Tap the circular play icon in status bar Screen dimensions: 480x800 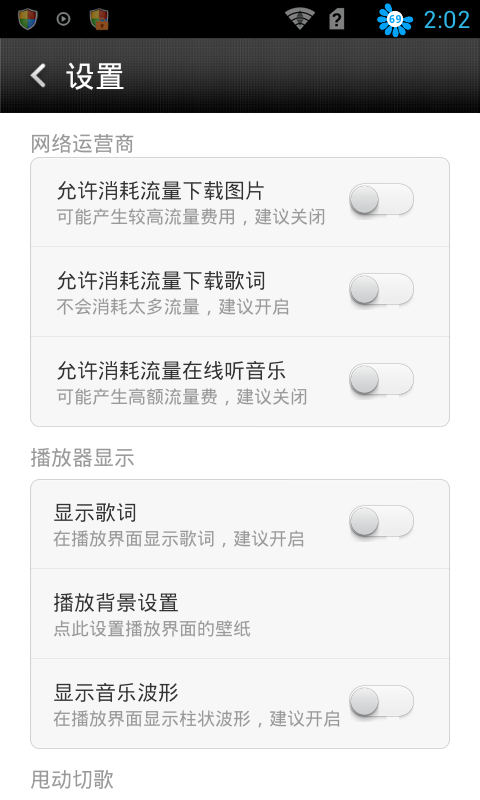63,19
